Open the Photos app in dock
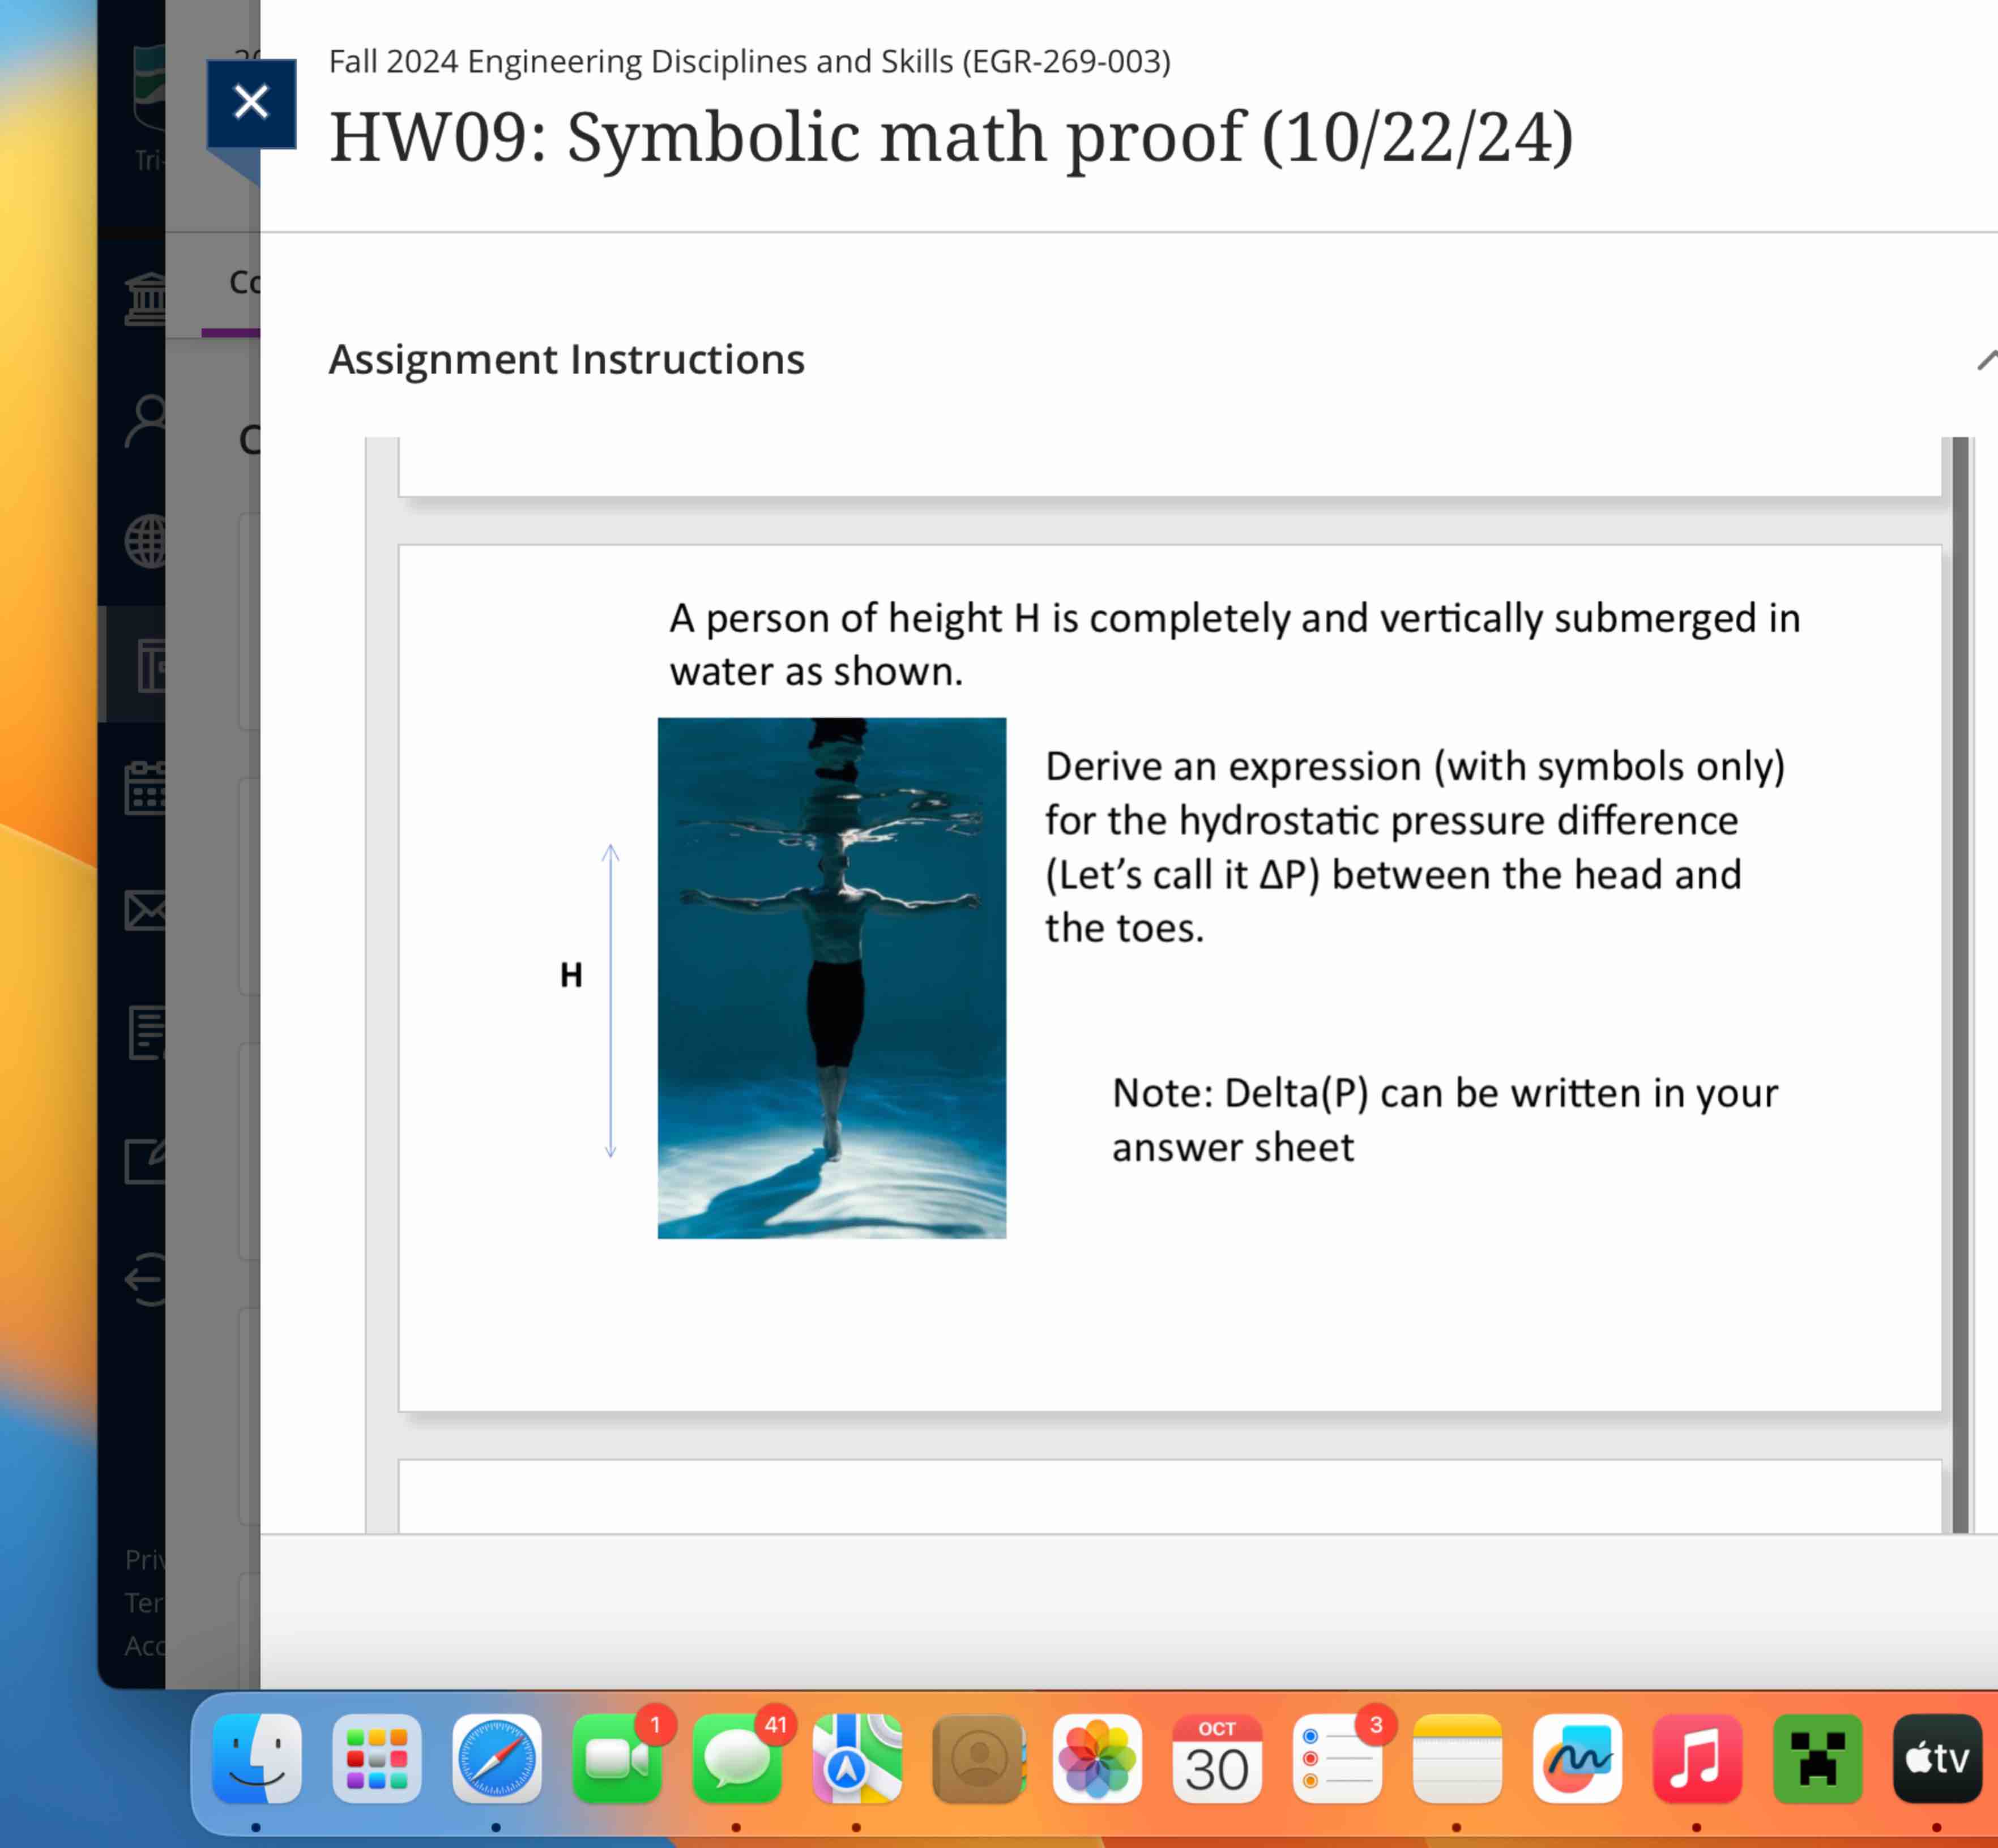This screenshot has height=1848, width=1998. 1097,1759
